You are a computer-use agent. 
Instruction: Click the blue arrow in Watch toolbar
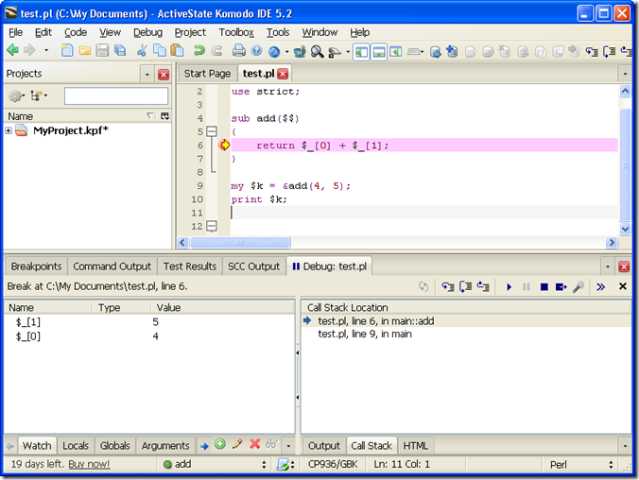[x=205, y=446]
